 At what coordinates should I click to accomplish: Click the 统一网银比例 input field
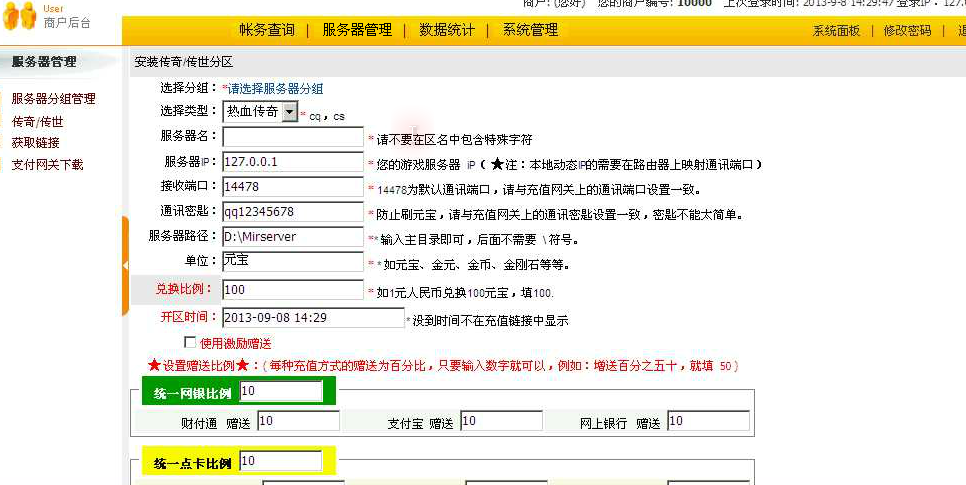[281, 391]
